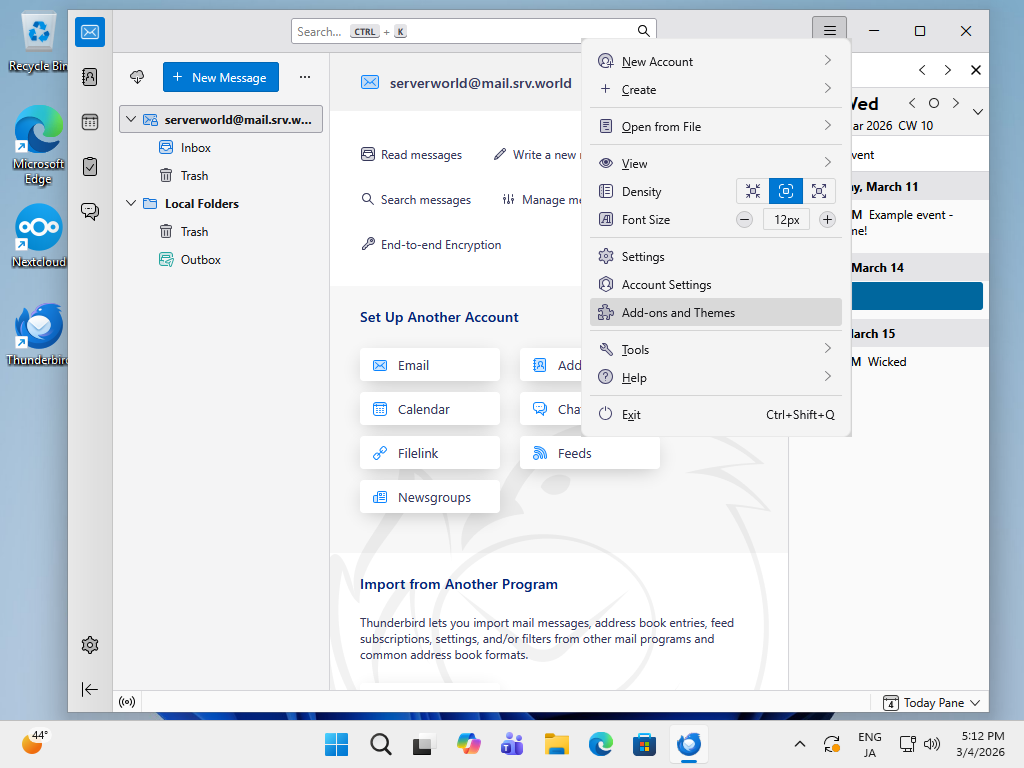1024x768 pixels.
Task: Click the online status icon in status bar
Action: [x=127, y=702]
